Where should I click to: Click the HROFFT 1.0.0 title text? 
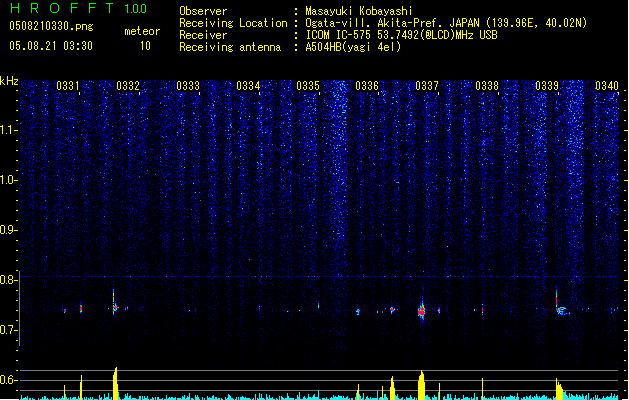(79, 8)
